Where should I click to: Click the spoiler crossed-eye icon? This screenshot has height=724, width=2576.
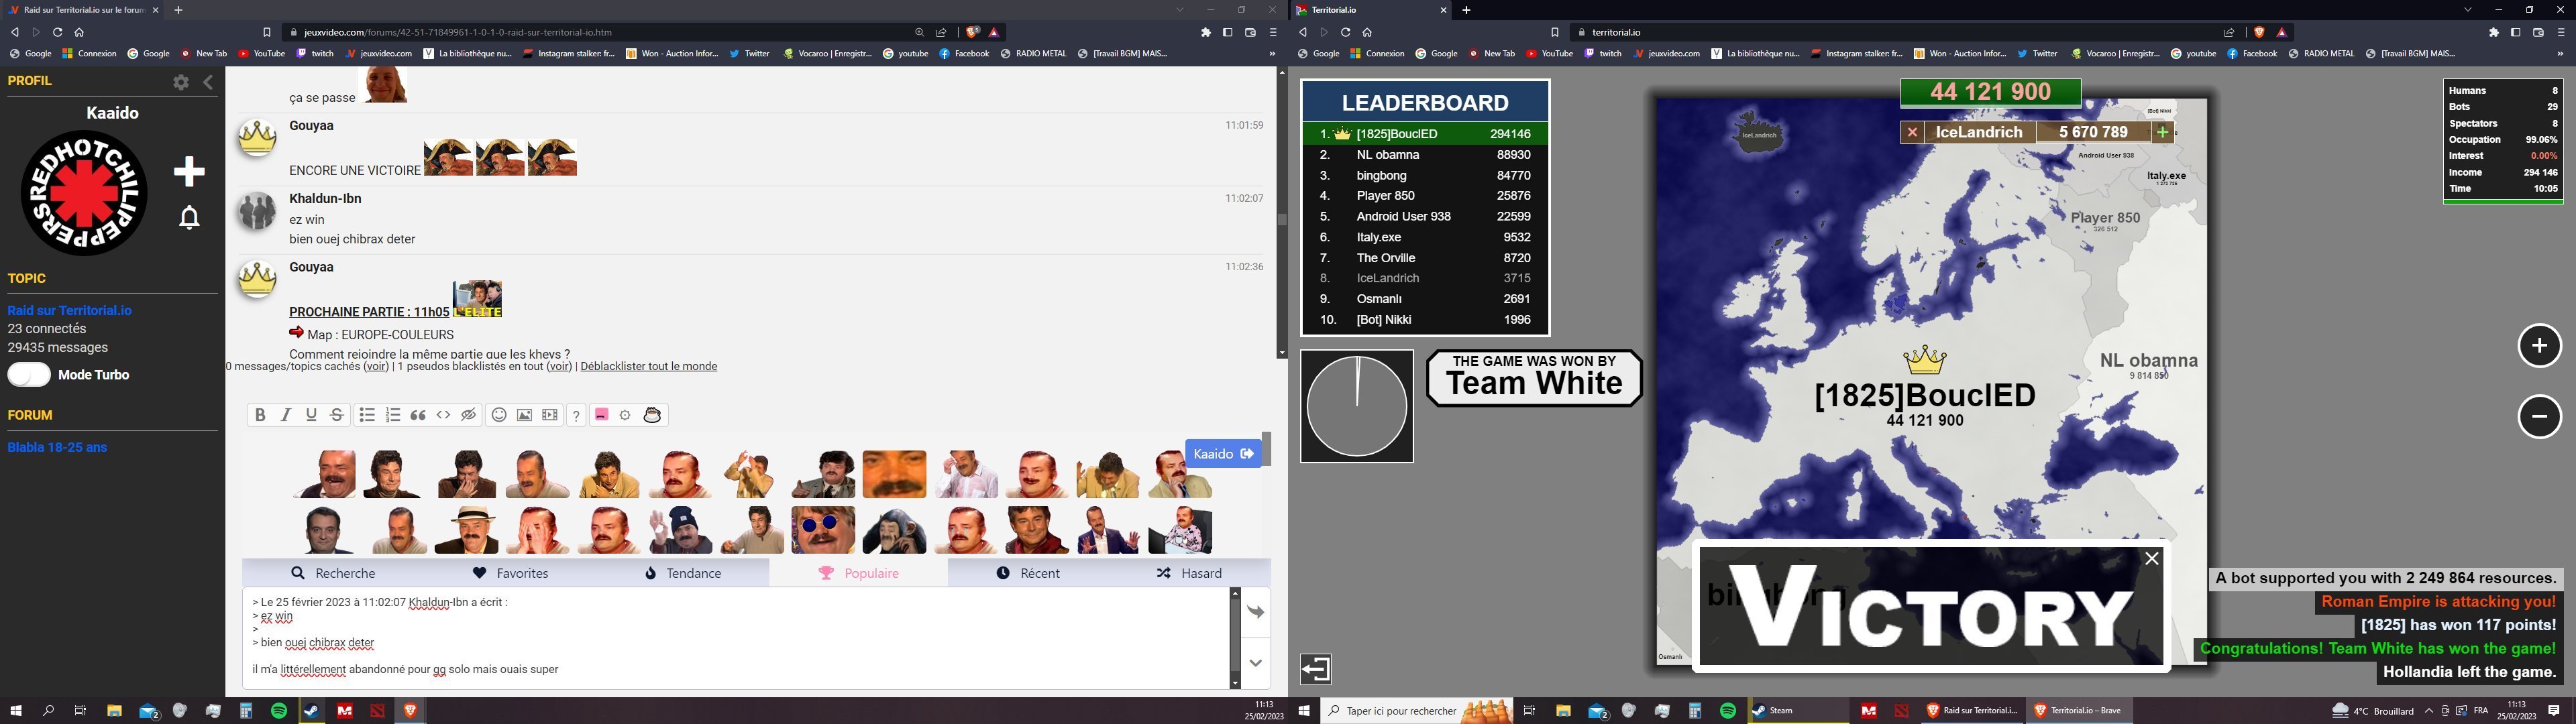[x=468, y=415]
